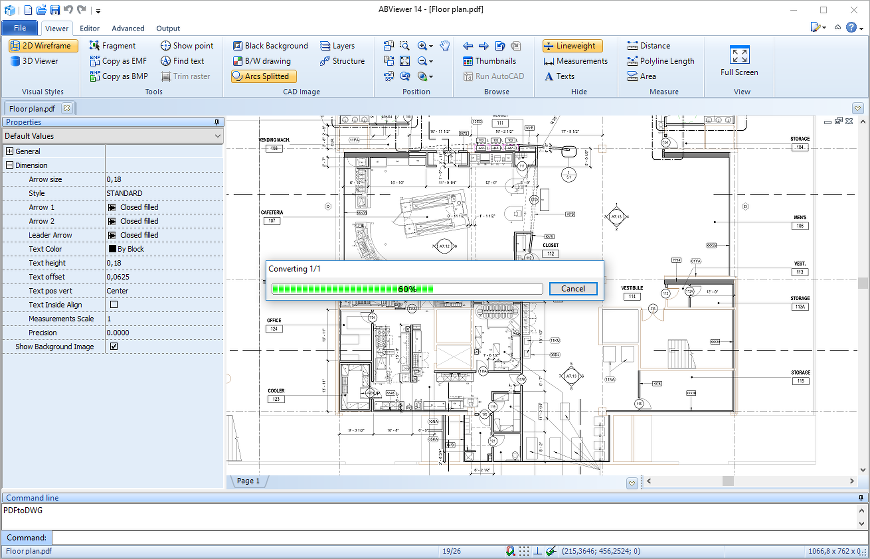Click the snap magnet icon in status bar
870x559 pixels.
click(x=510, y=551)
